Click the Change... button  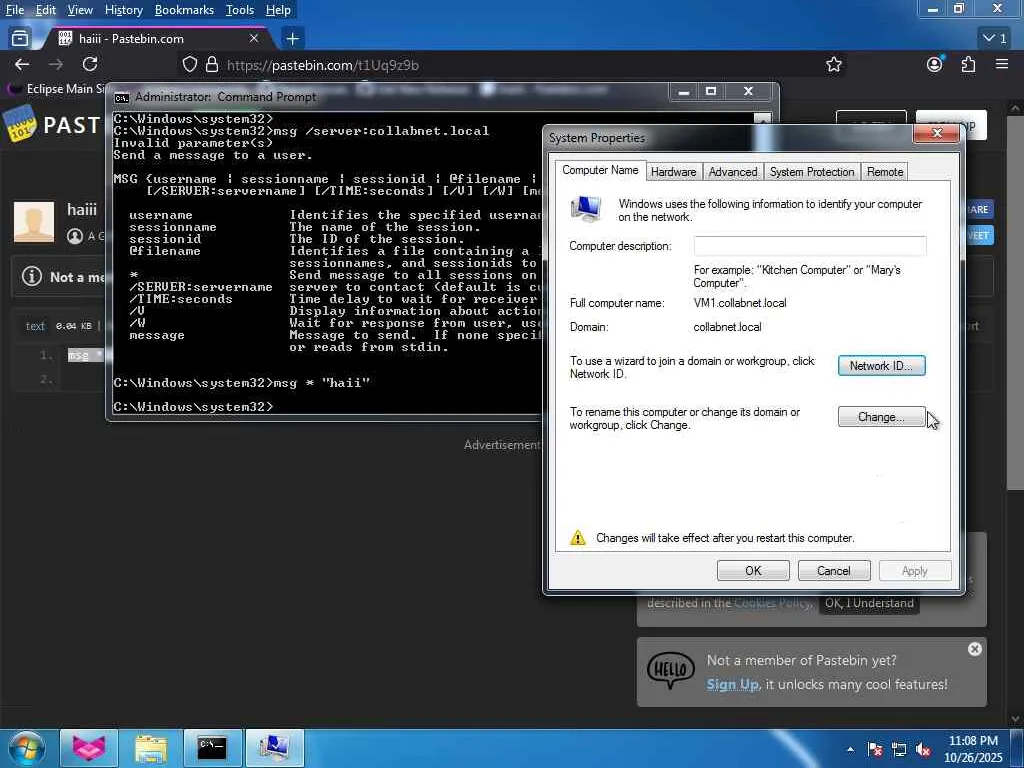(881, 417)
